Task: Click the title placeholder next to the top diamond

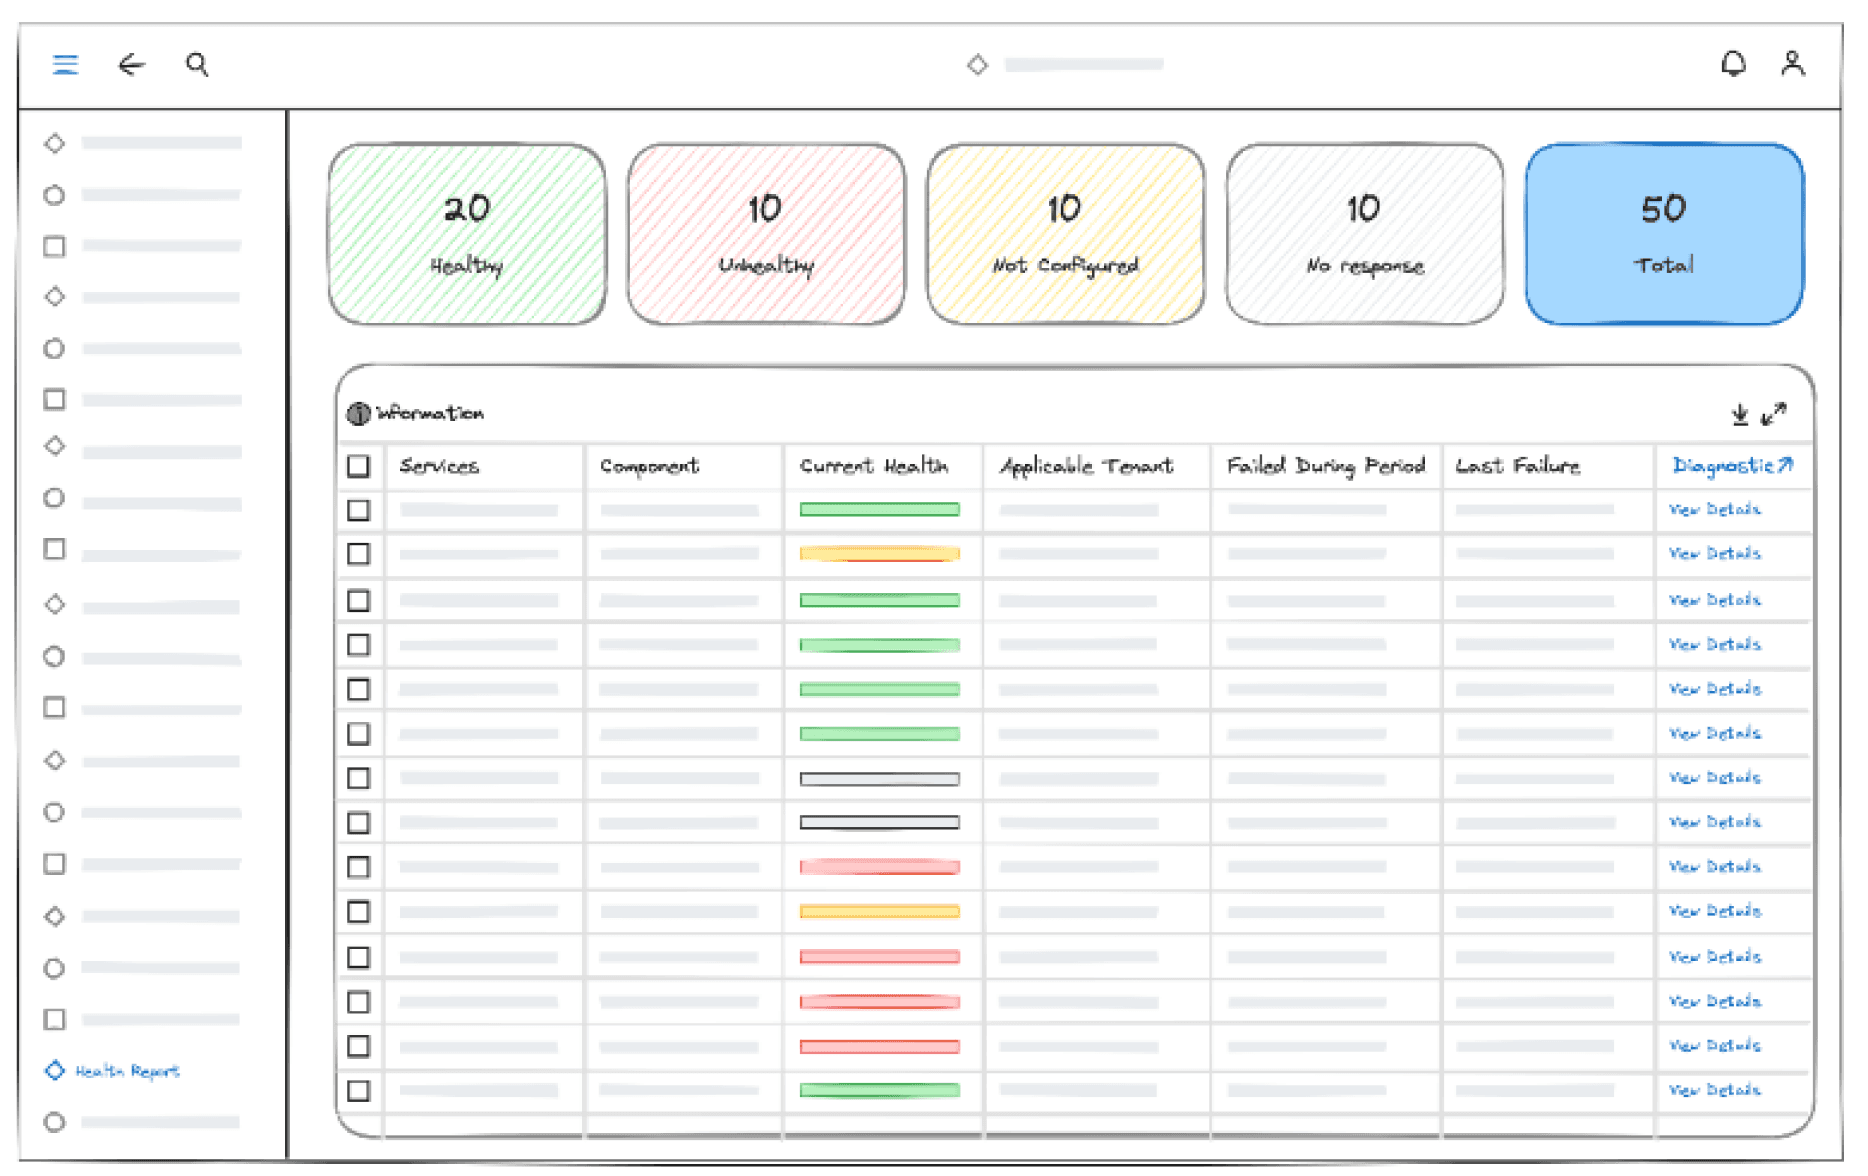Action: tap(1084, 64)
